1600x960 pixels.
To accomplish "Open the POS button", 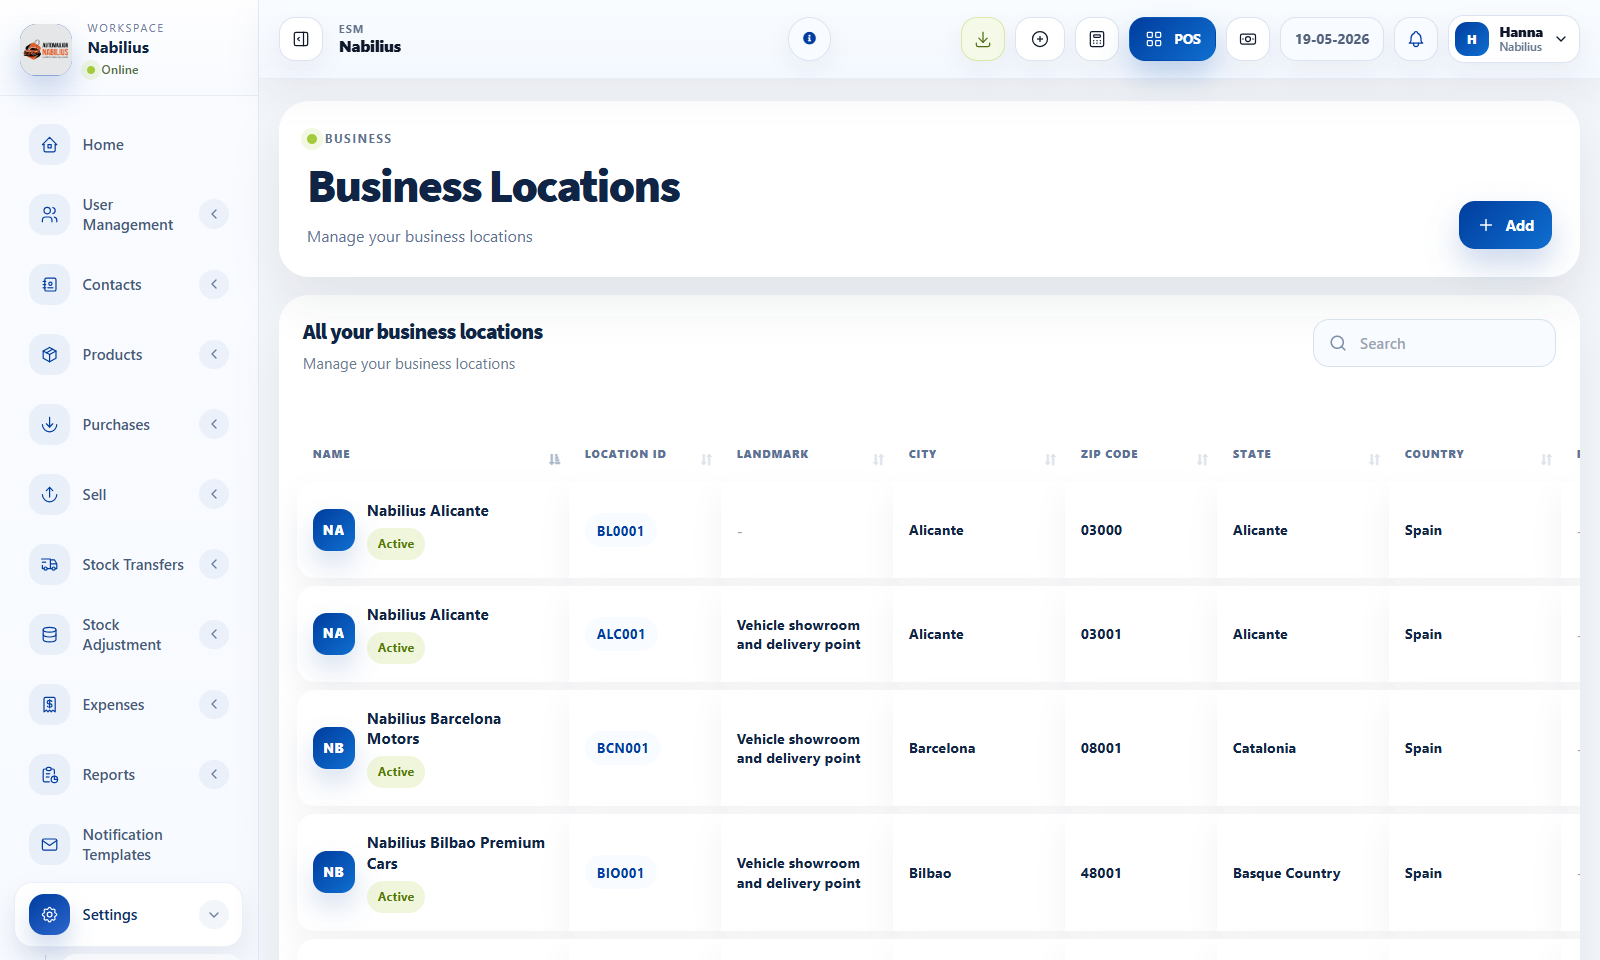I will 1172,39.
